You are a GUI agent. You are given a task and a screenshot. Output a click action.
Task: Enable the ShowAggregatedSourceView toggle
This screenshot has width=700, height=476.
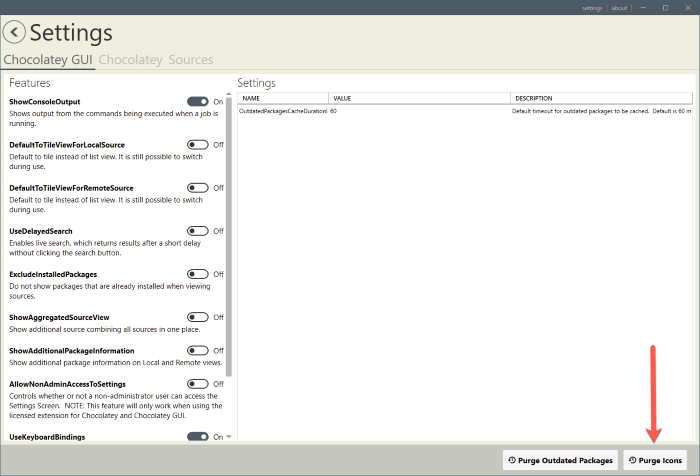[x=198, y=317]
